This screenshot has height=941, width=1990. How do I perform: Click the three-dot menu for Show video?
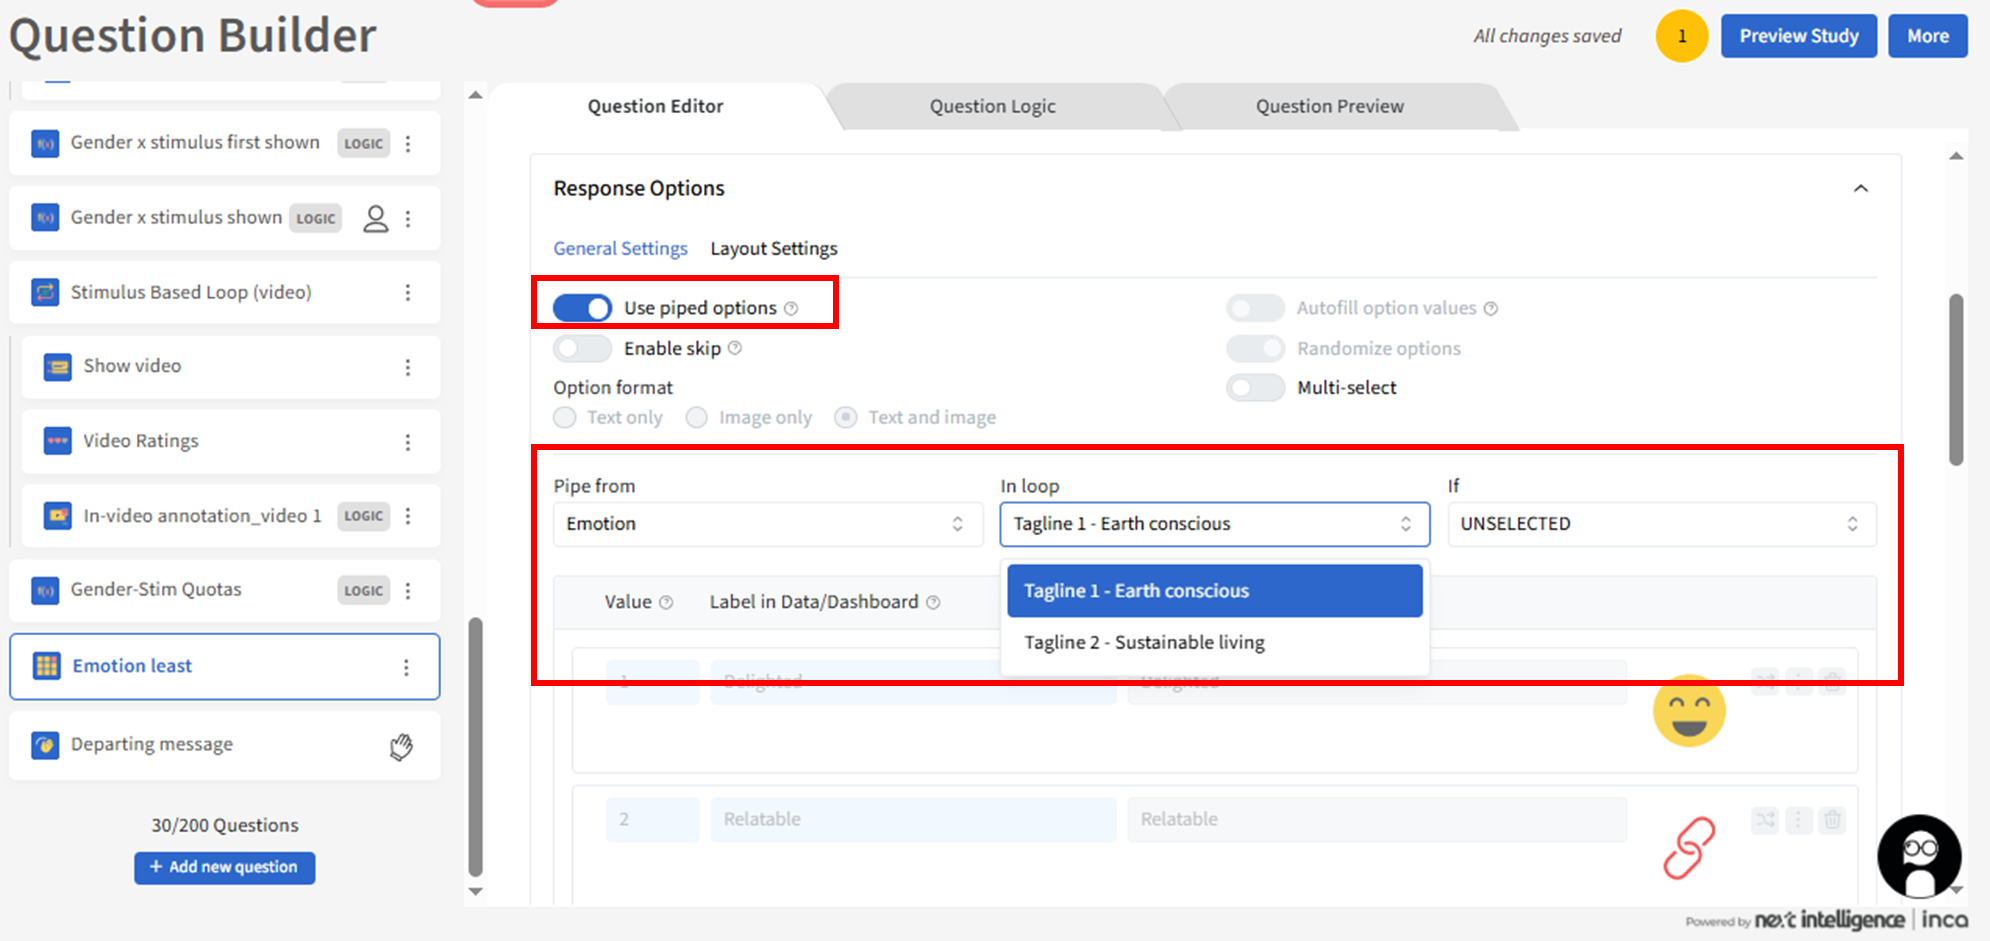tap(407, 367)
